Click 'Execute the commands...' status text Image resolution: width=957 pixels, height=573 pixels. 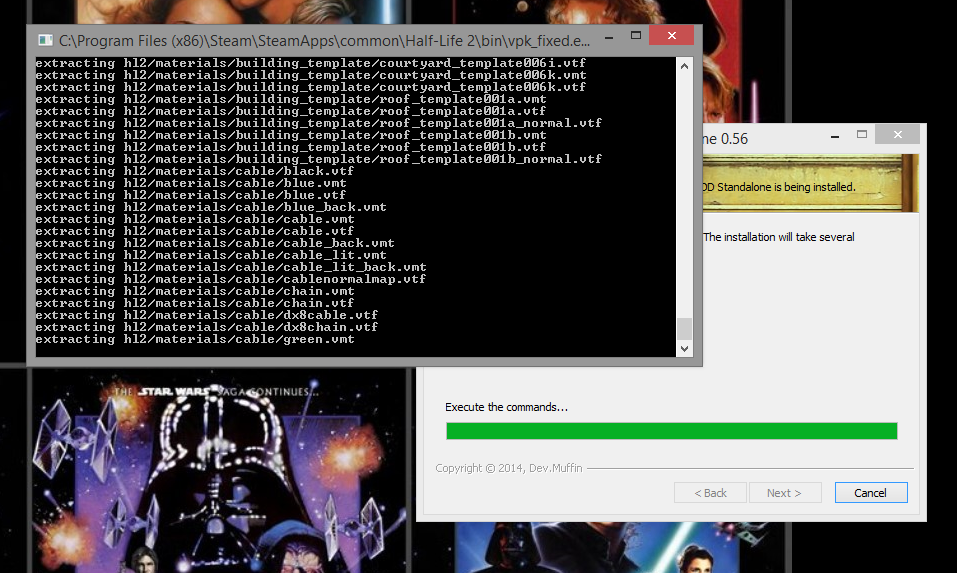click(x=507, y=407)
